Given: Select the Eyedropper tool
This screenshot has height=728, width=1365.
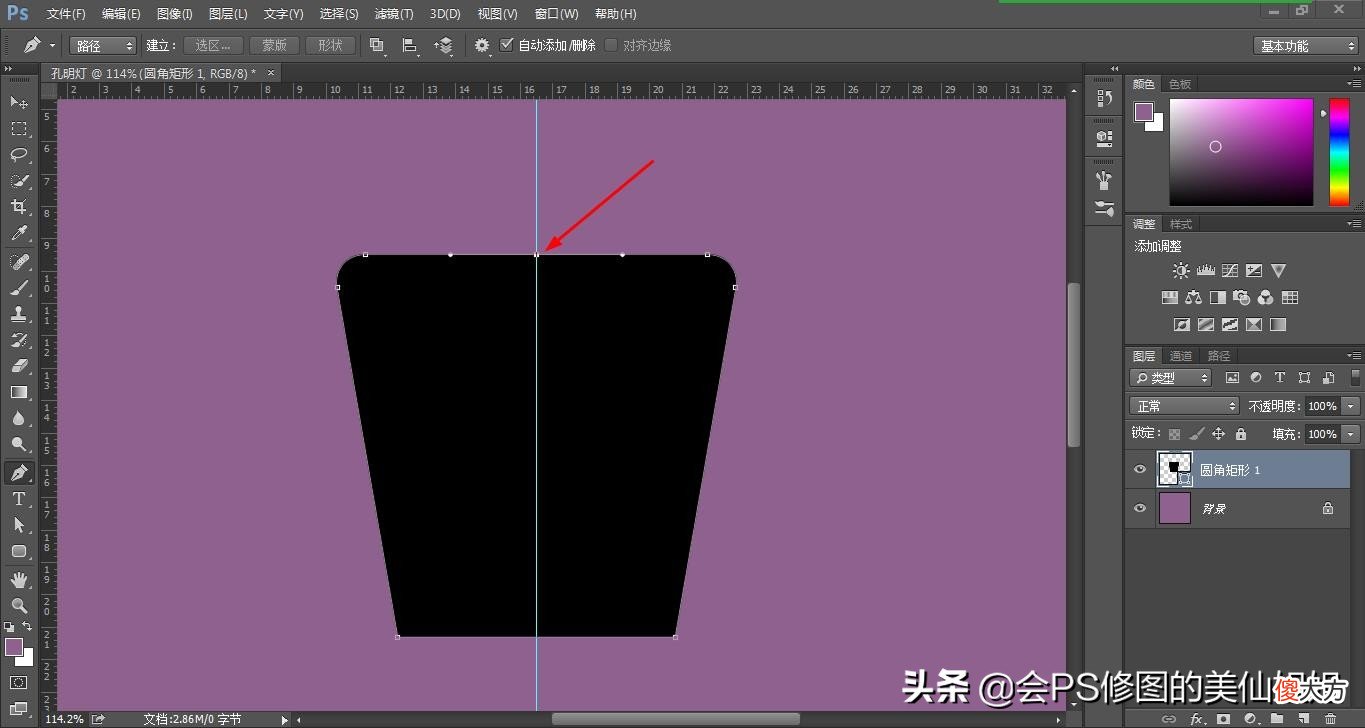Looking at the screenshot, I should [19, 233].
